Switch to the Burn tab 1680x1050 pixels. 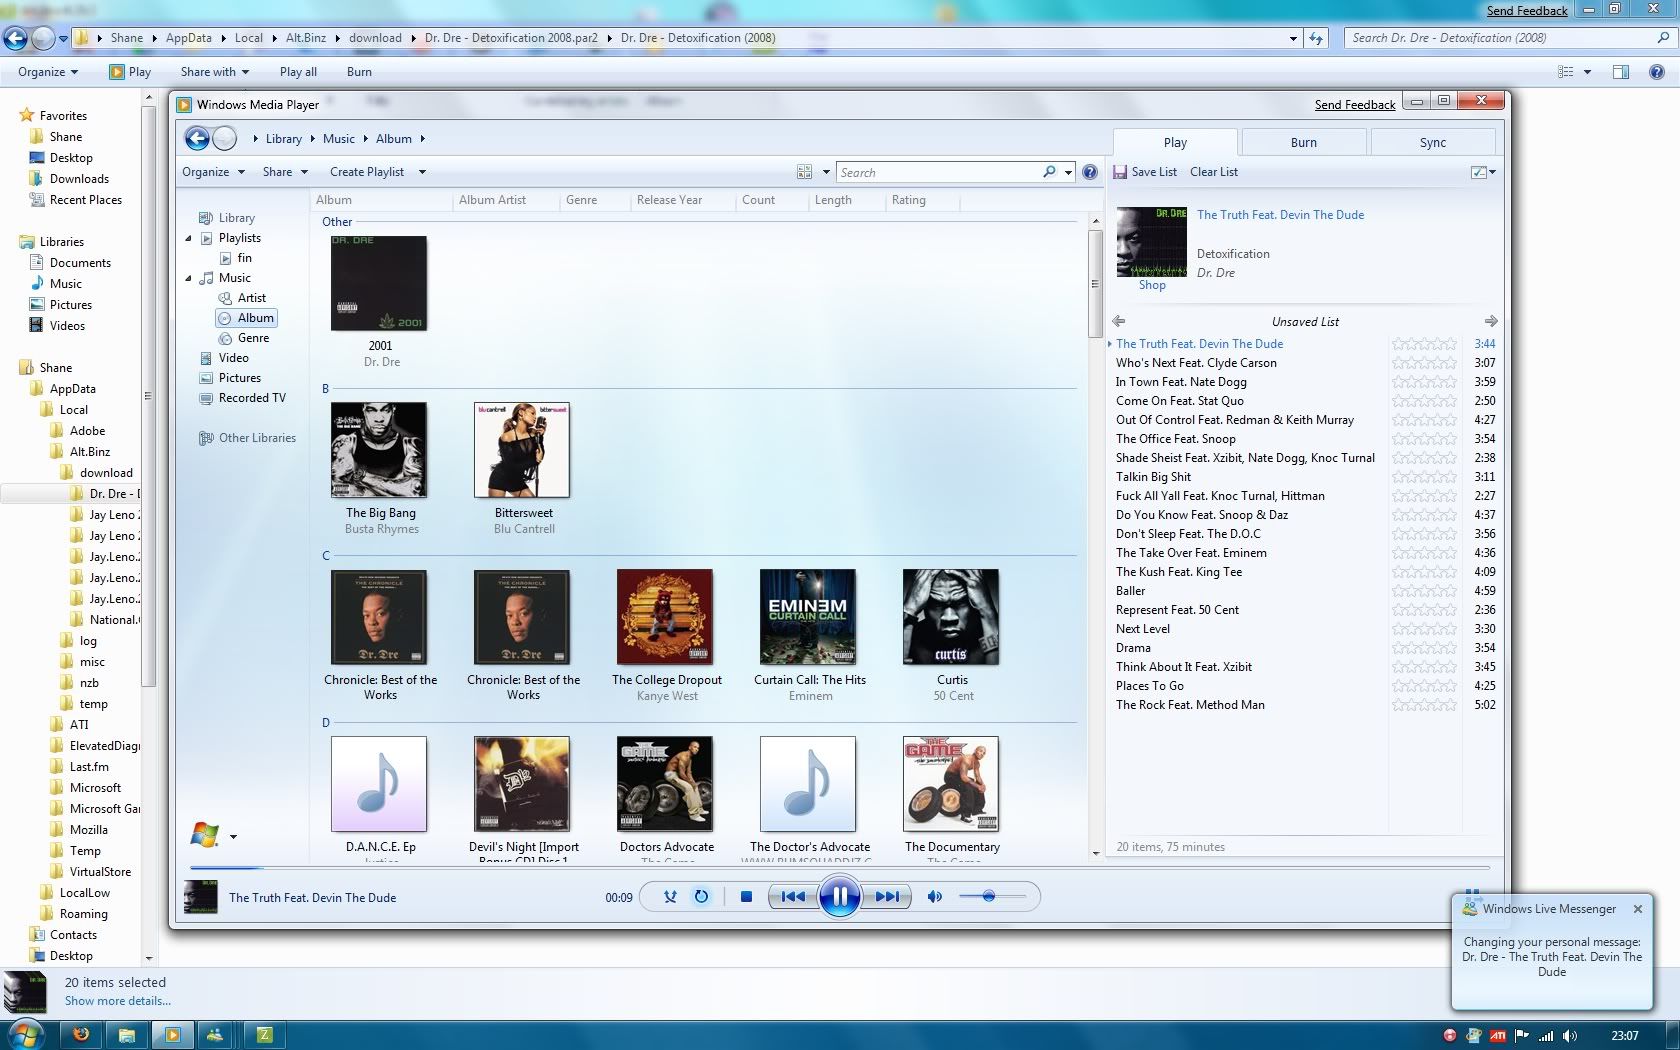1303,142
